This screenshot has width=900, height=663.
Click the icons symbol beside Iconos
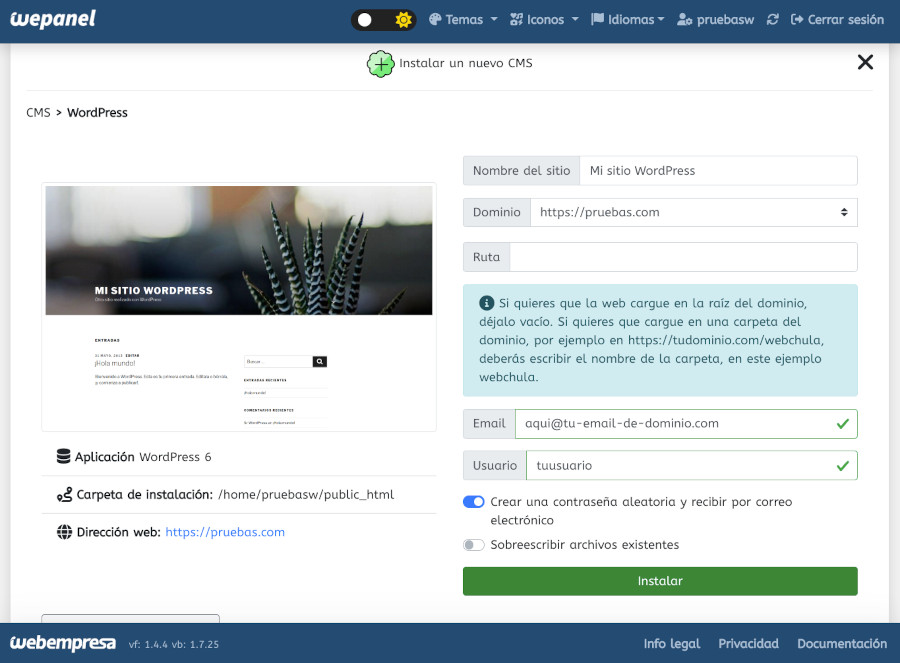[x=516, y=20]
